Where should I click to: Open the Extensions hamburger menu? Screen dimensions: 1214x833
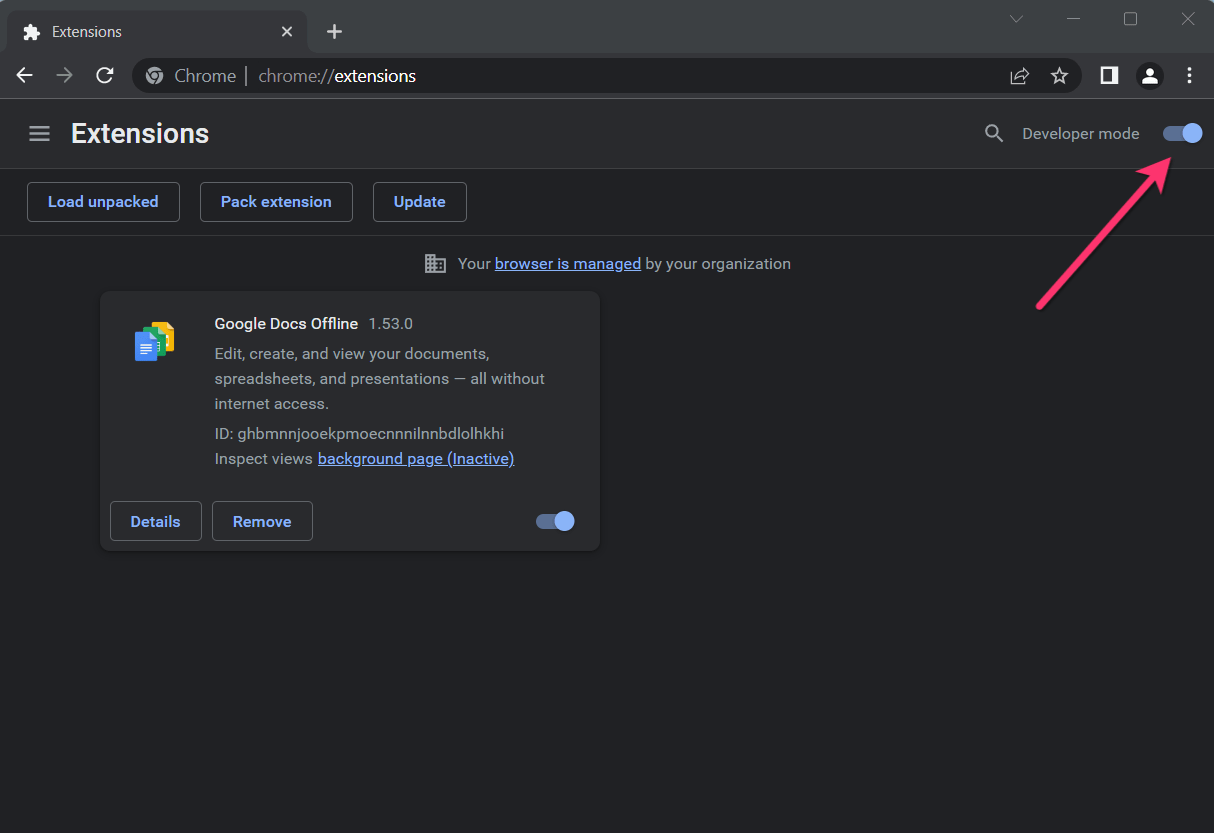[x=39, y=133]
